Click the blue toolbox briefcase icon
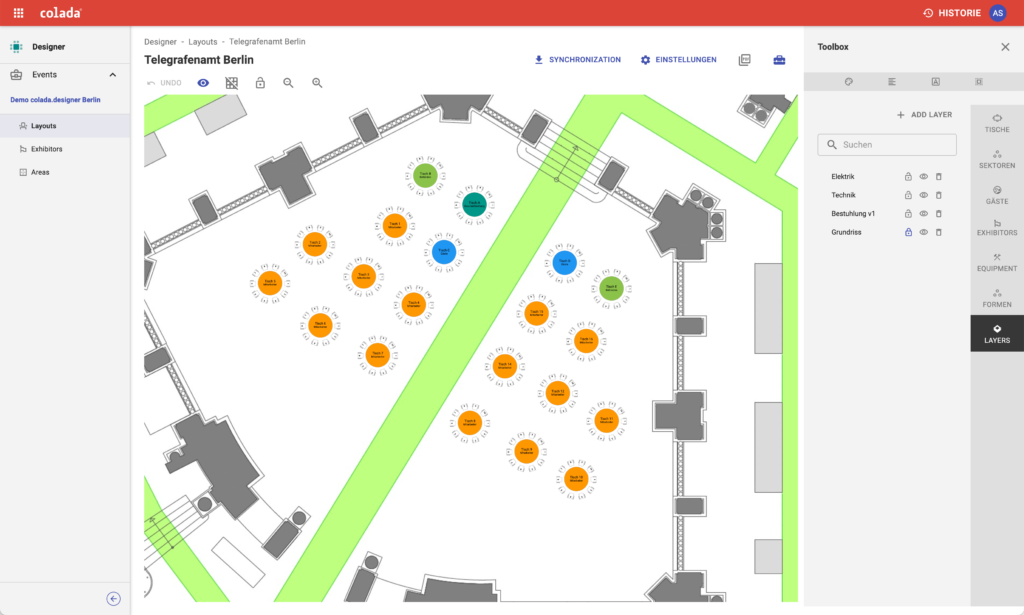Screen dimensions: 1024x615 (x=779, y=60)
